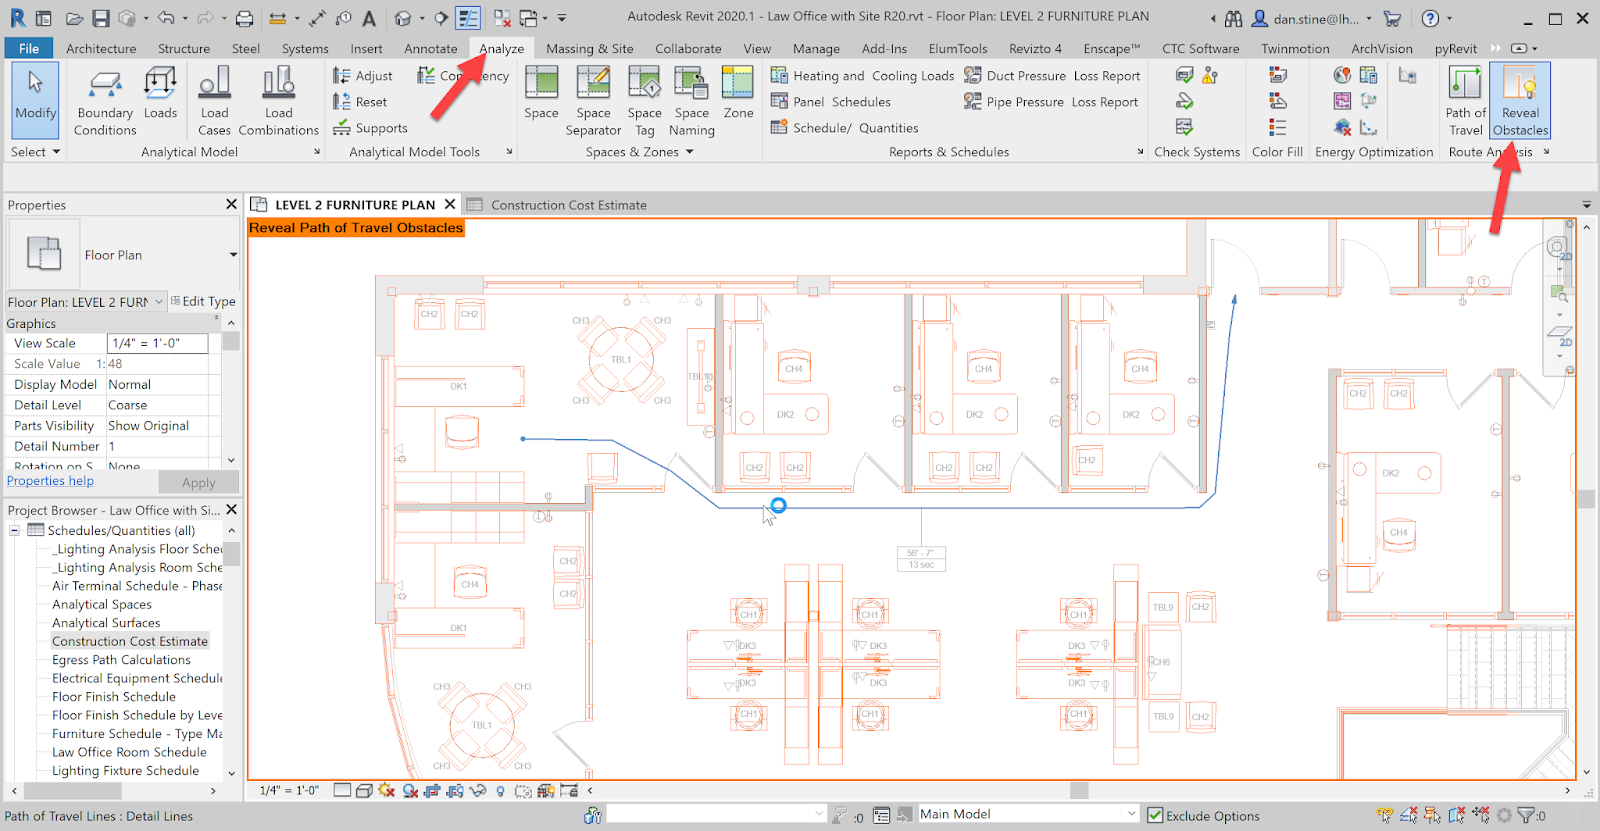
Task: Click the drawing area horizontal scrollbar thumb
Action: 1078,790
